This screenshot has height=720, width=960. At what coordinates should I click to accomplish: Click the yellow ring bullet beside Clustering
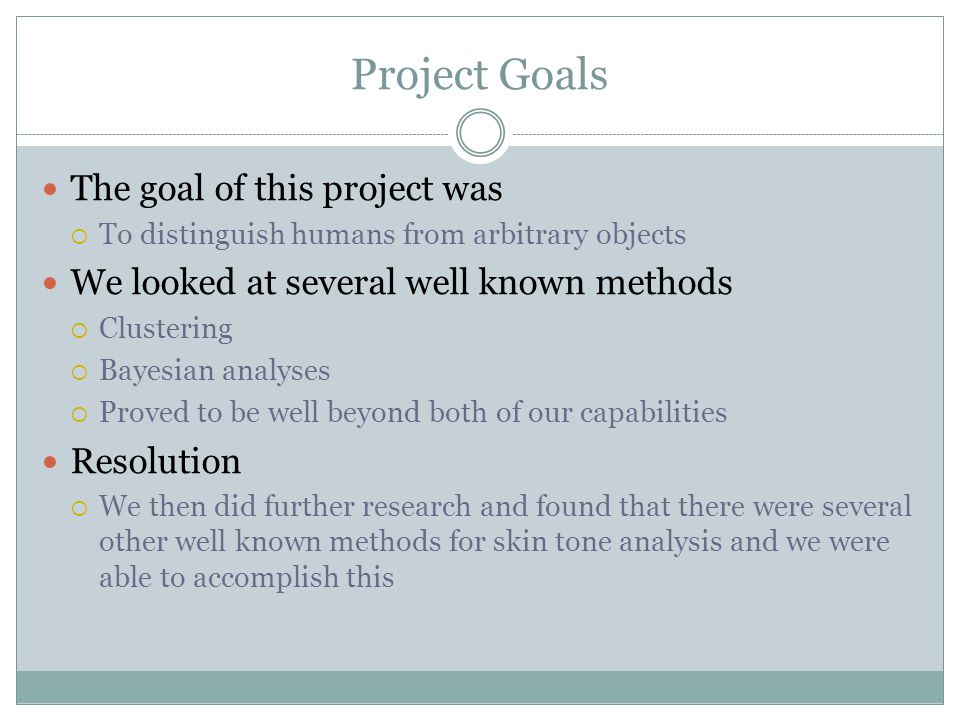[x=80, y=331]
